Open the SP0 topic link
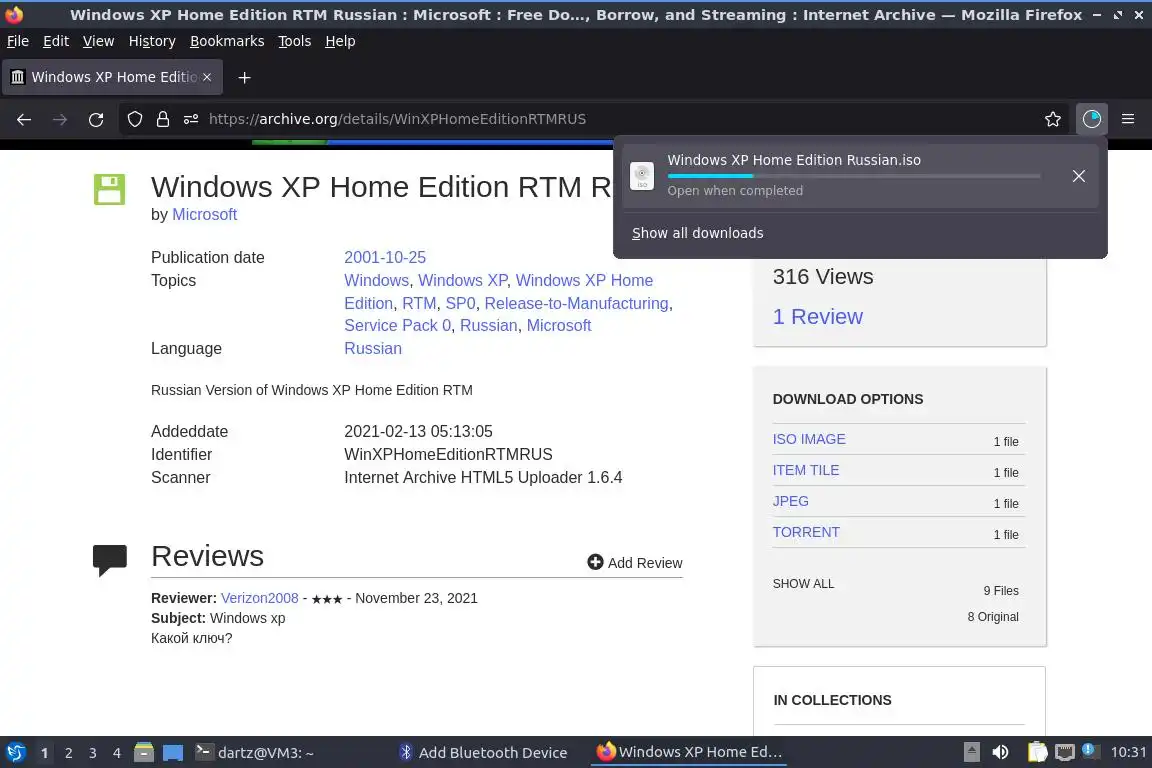 click(461, 304)
